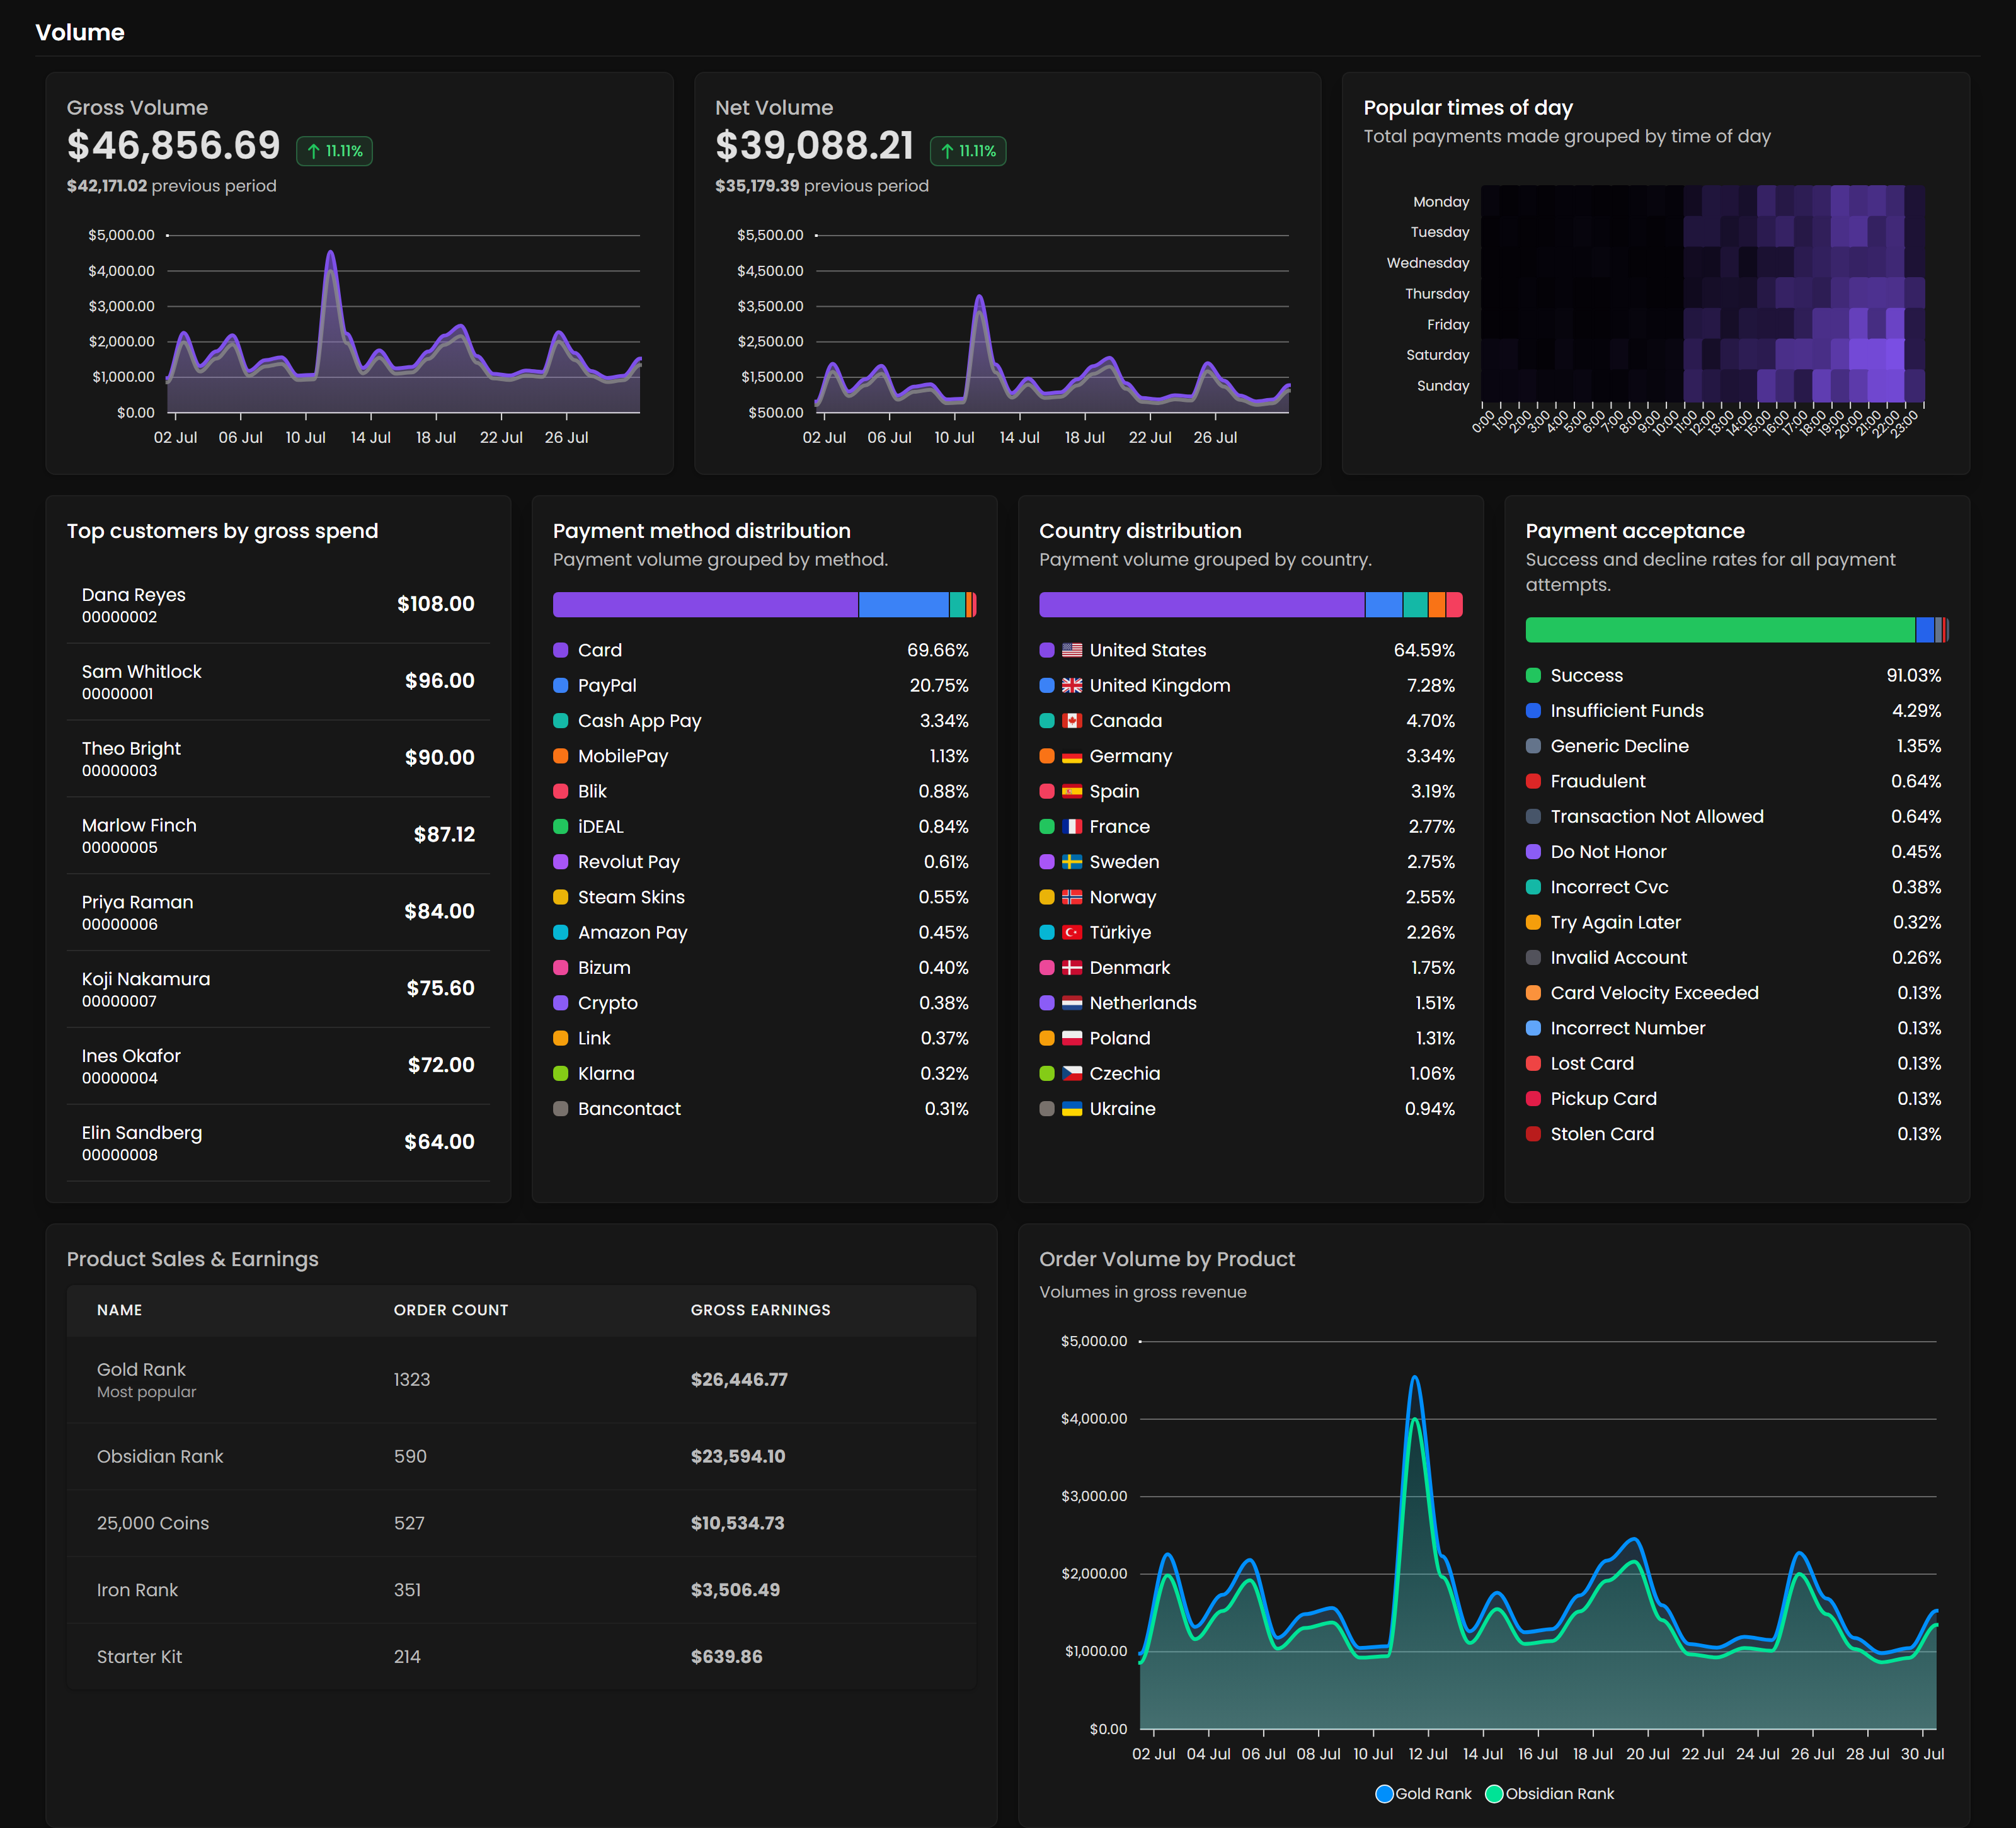
Task: Click the Germany flag icon
Action: pos(1071,756)
